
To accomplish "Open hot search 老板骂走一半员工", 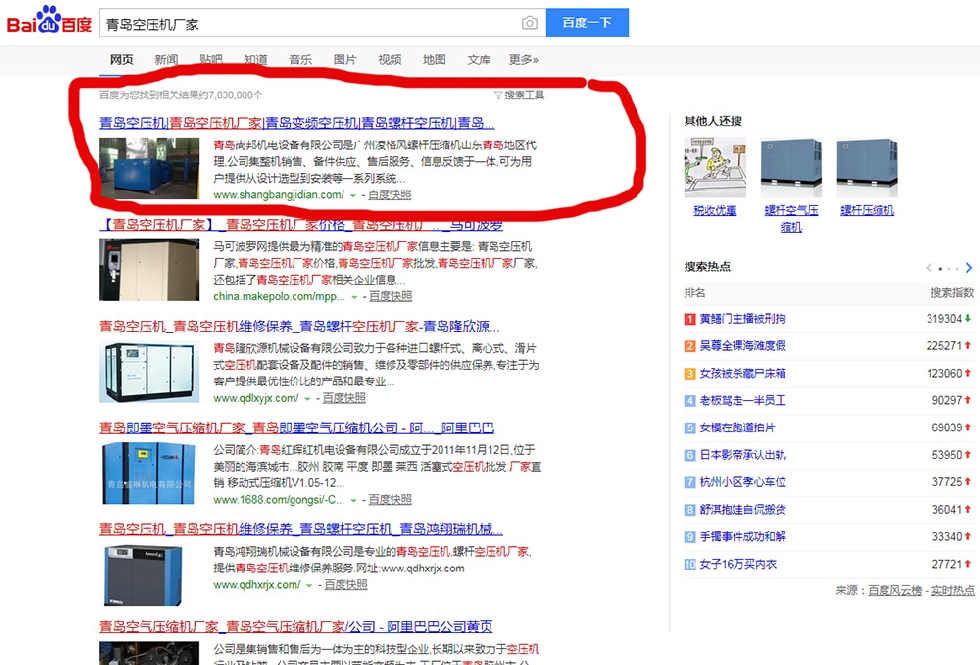I will tap(742, 401).
